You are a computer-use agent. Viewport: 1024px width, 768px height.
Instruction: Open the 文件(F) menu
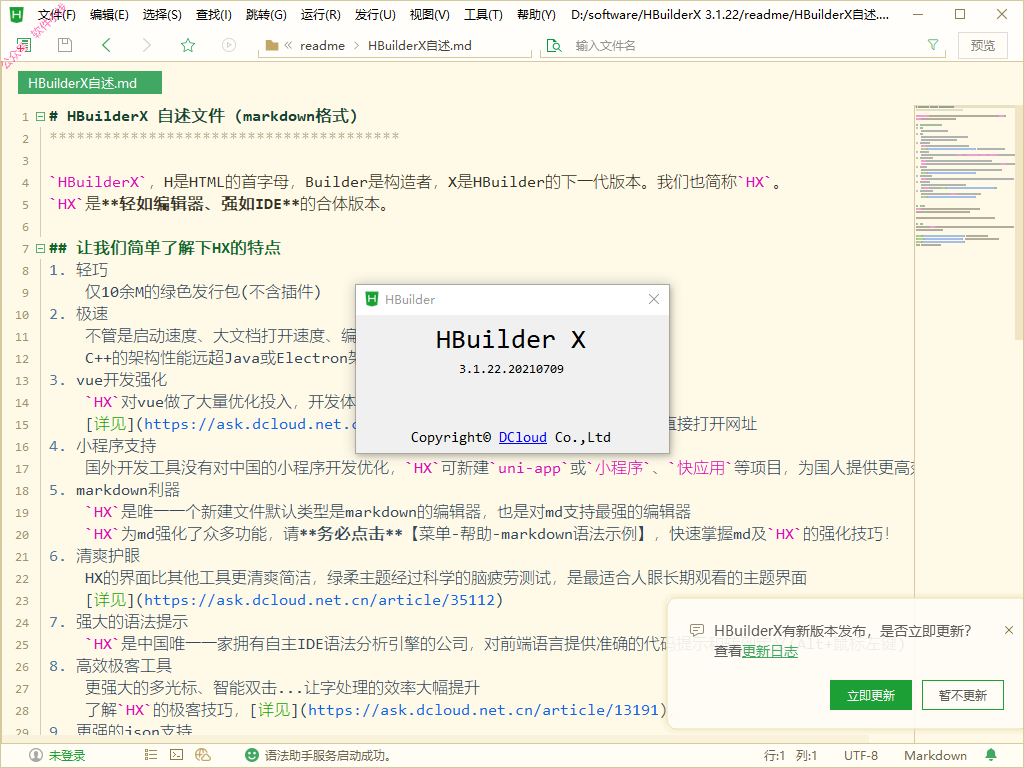pos(57,14)
